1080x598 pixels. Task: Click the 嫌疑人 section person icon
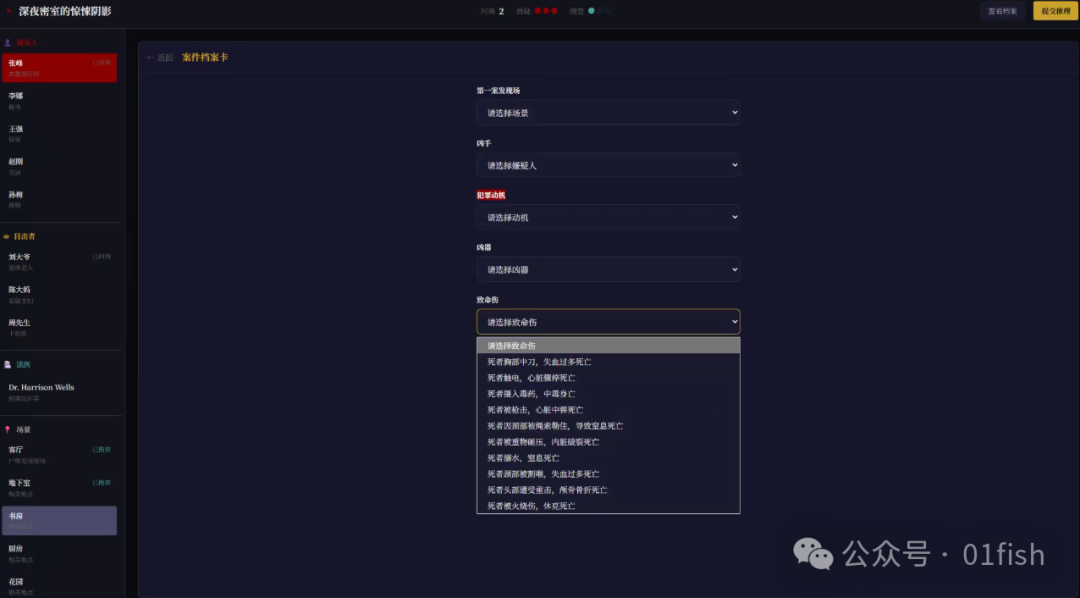tap(8, 43)
